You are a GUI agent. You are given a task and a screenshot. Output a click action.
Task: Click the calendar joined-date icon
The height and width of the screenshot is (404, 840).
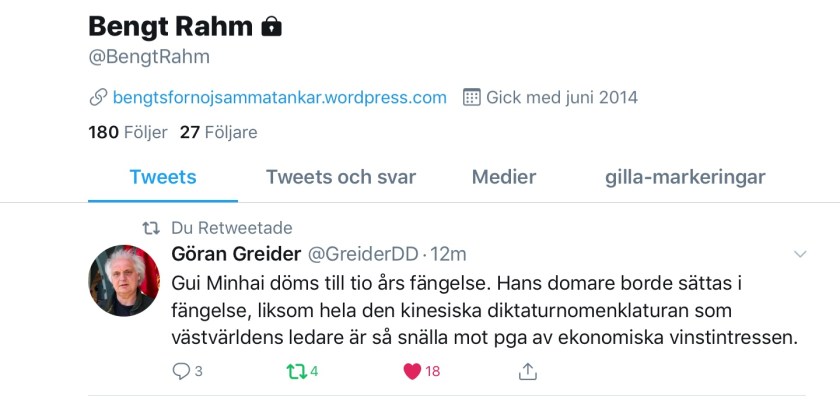pyautogui.click(x=472, y=98)
